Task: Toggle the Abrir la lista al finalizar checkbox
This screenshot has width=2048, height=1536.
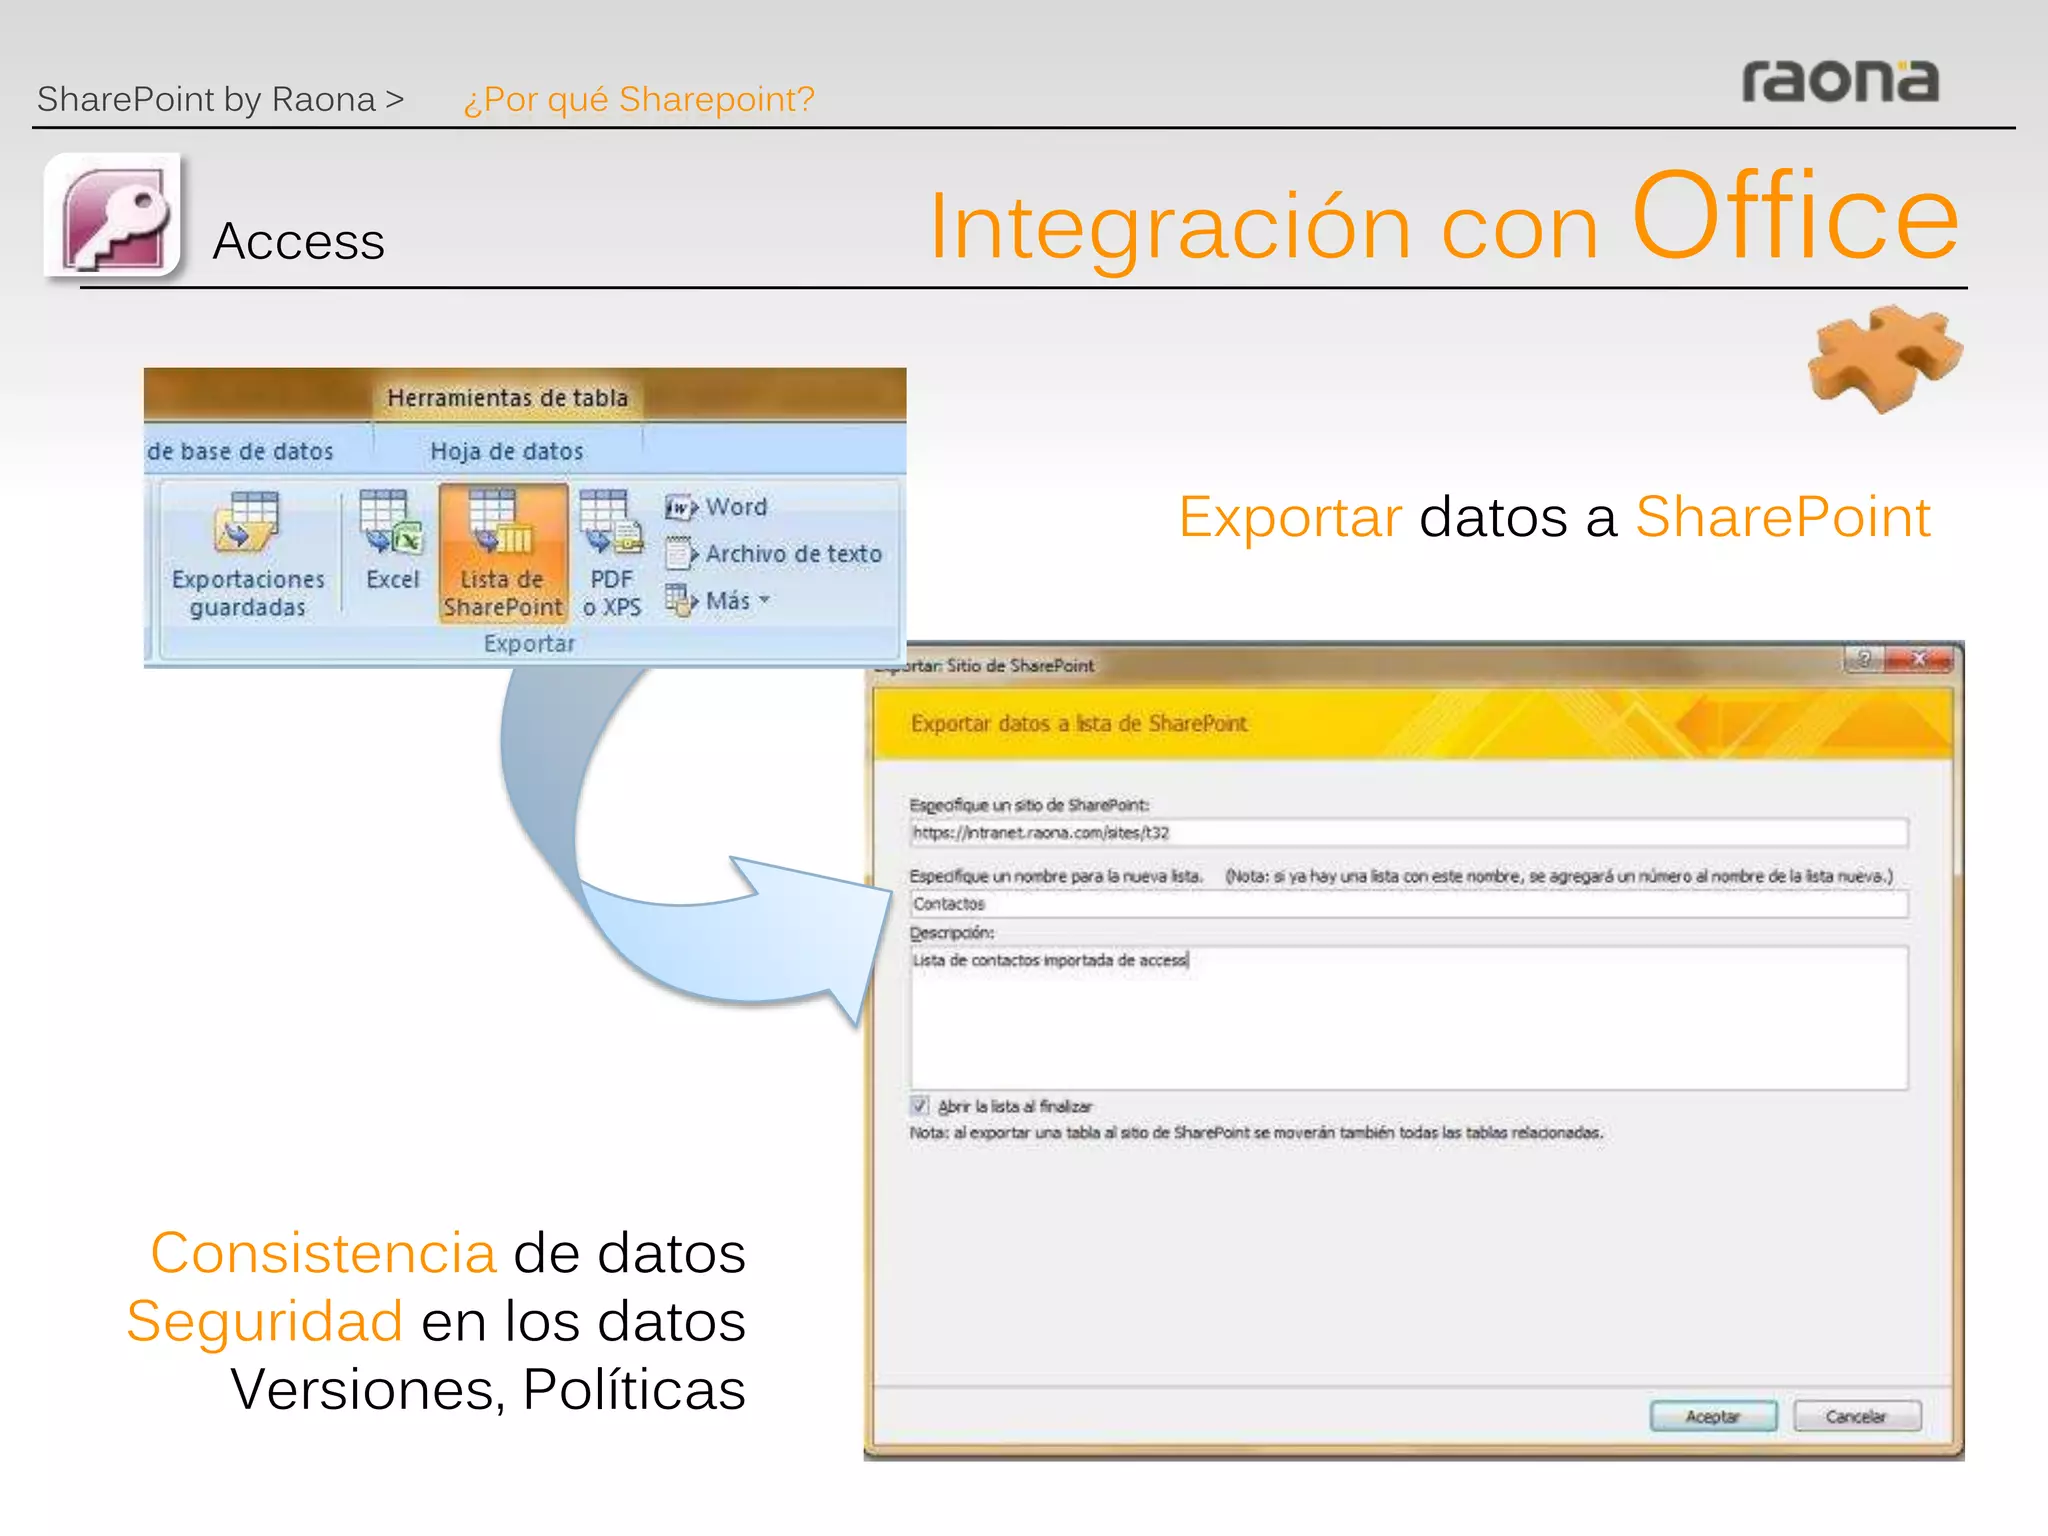Action: [x=920, y=1105]
